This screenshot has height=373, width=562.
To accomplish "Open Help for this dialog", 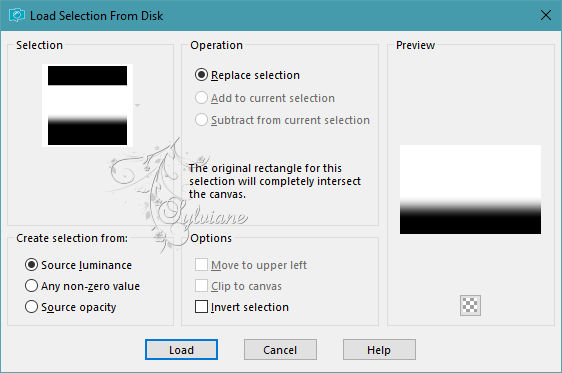I will tap(379, 350).
